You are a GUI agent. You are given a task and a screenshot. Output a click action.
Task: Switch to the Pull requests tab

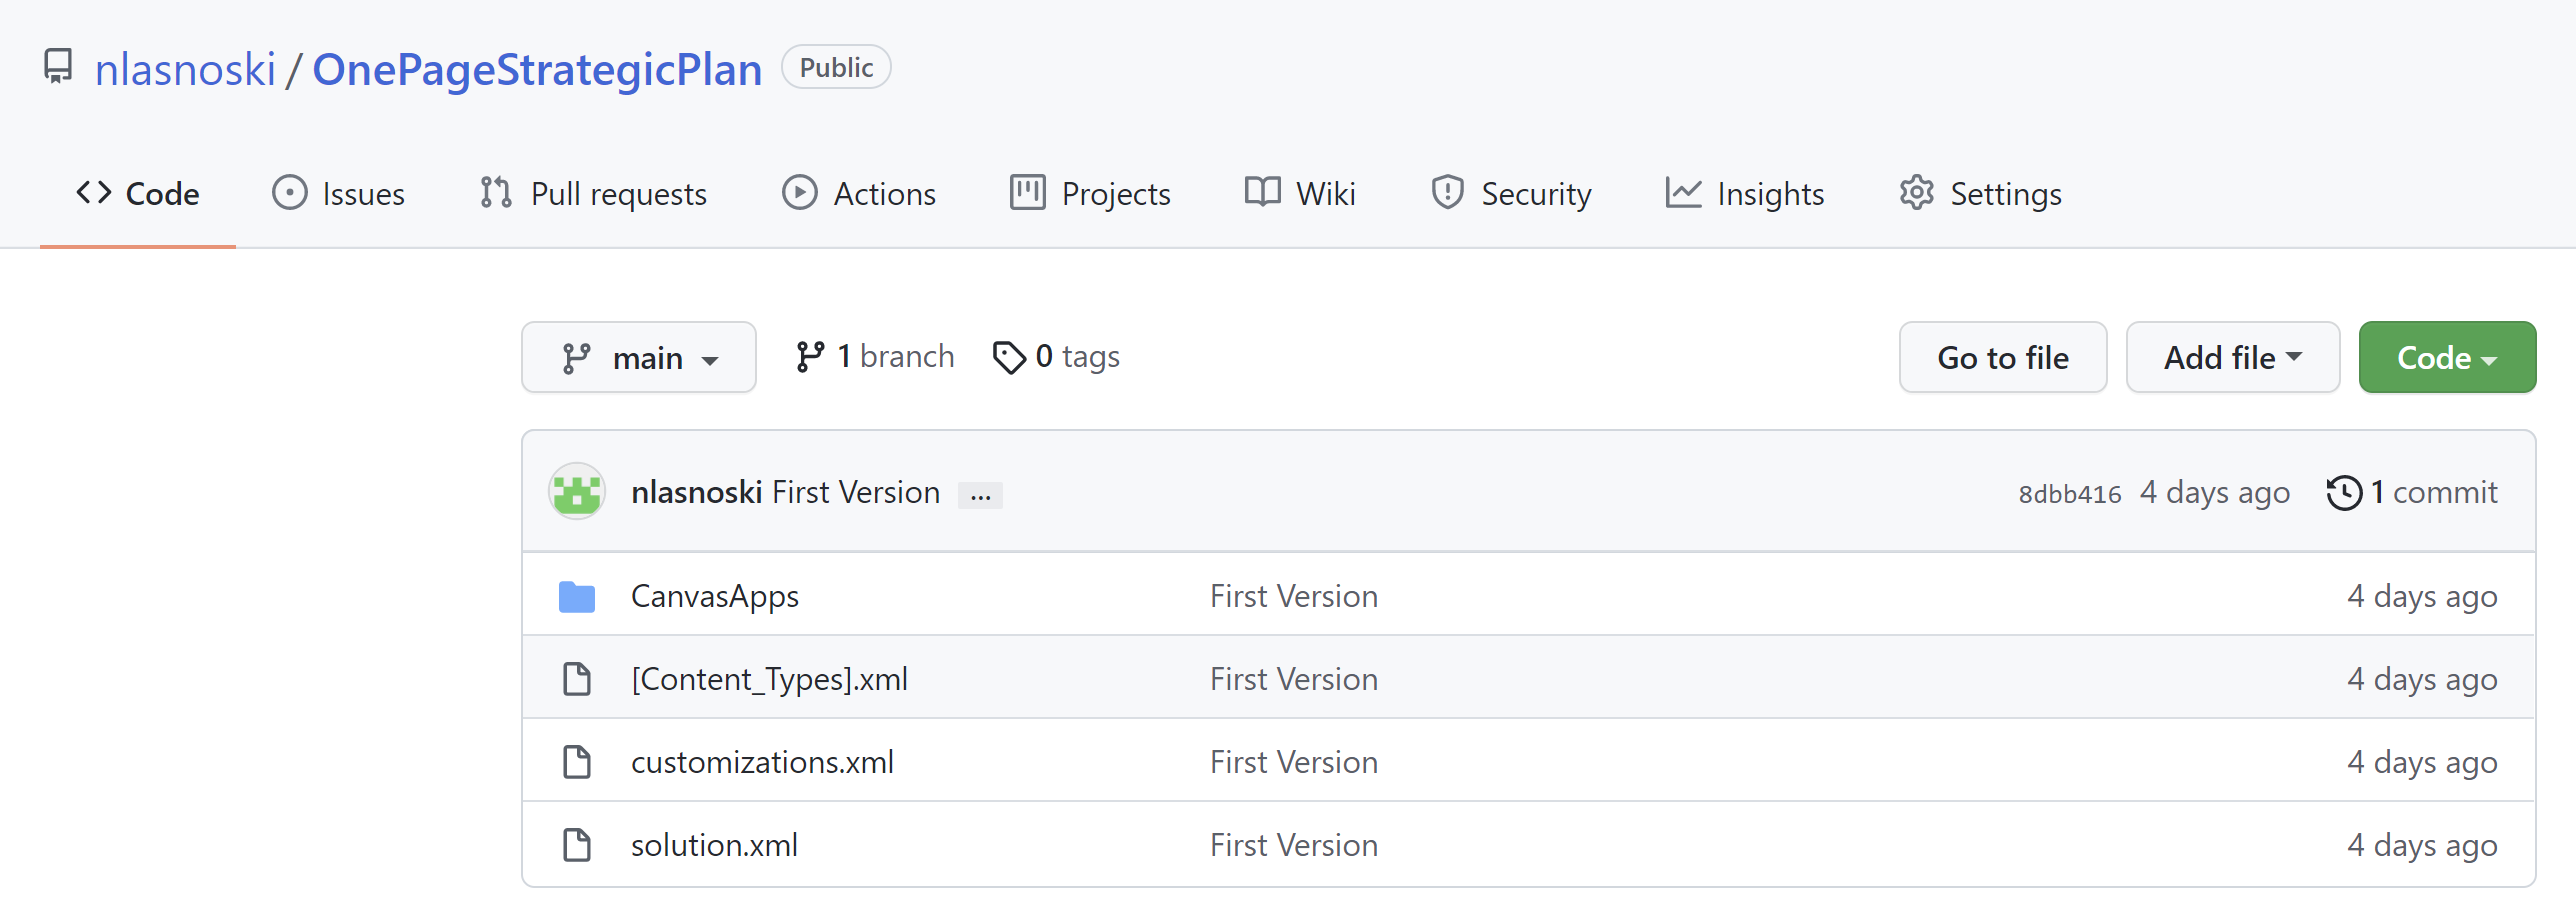[593, 193]
